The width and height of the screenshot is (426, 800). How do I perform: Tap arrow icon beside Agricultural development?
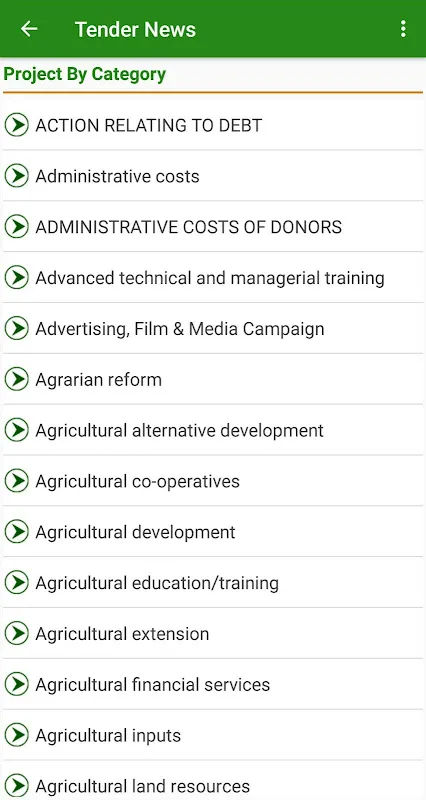point(17,532)
